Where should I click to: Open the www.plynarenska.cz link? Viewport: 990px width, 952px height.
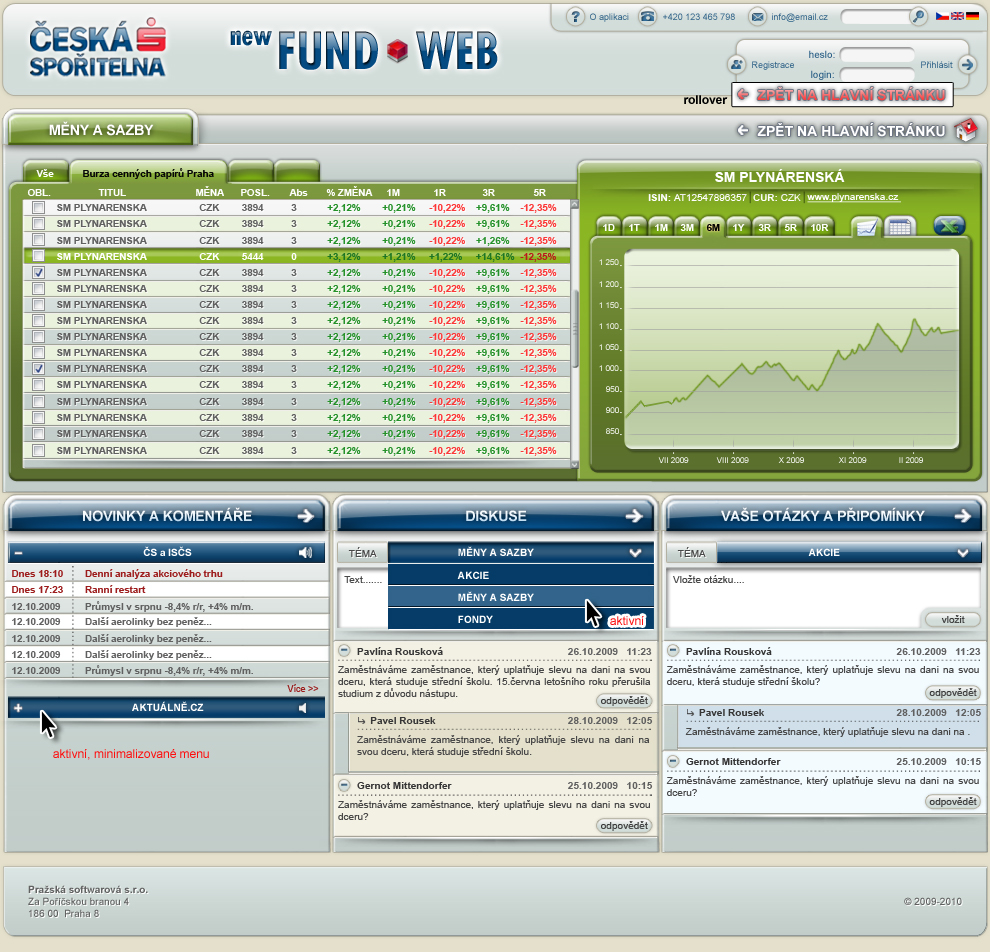pos(852,197)
